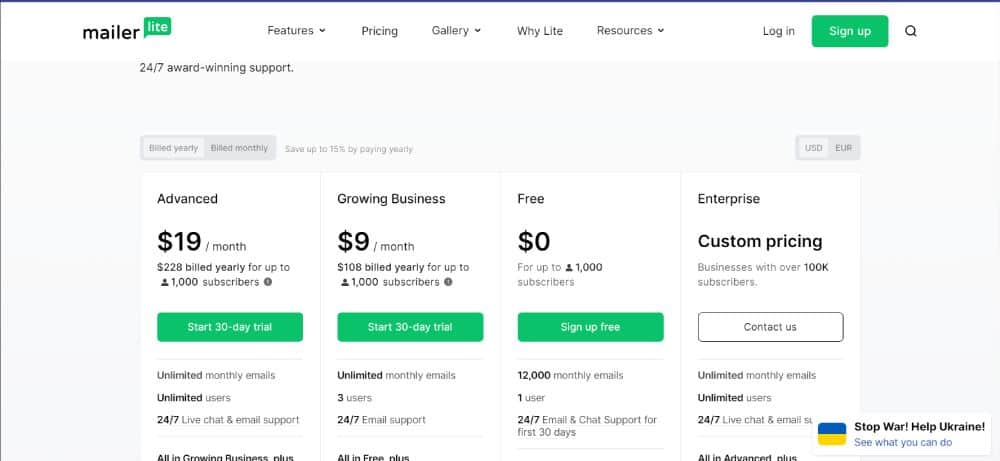Screen dimensions: 1000x461
Task: Click Save up to 15% by paying yearly
Action: pos(349,149)
